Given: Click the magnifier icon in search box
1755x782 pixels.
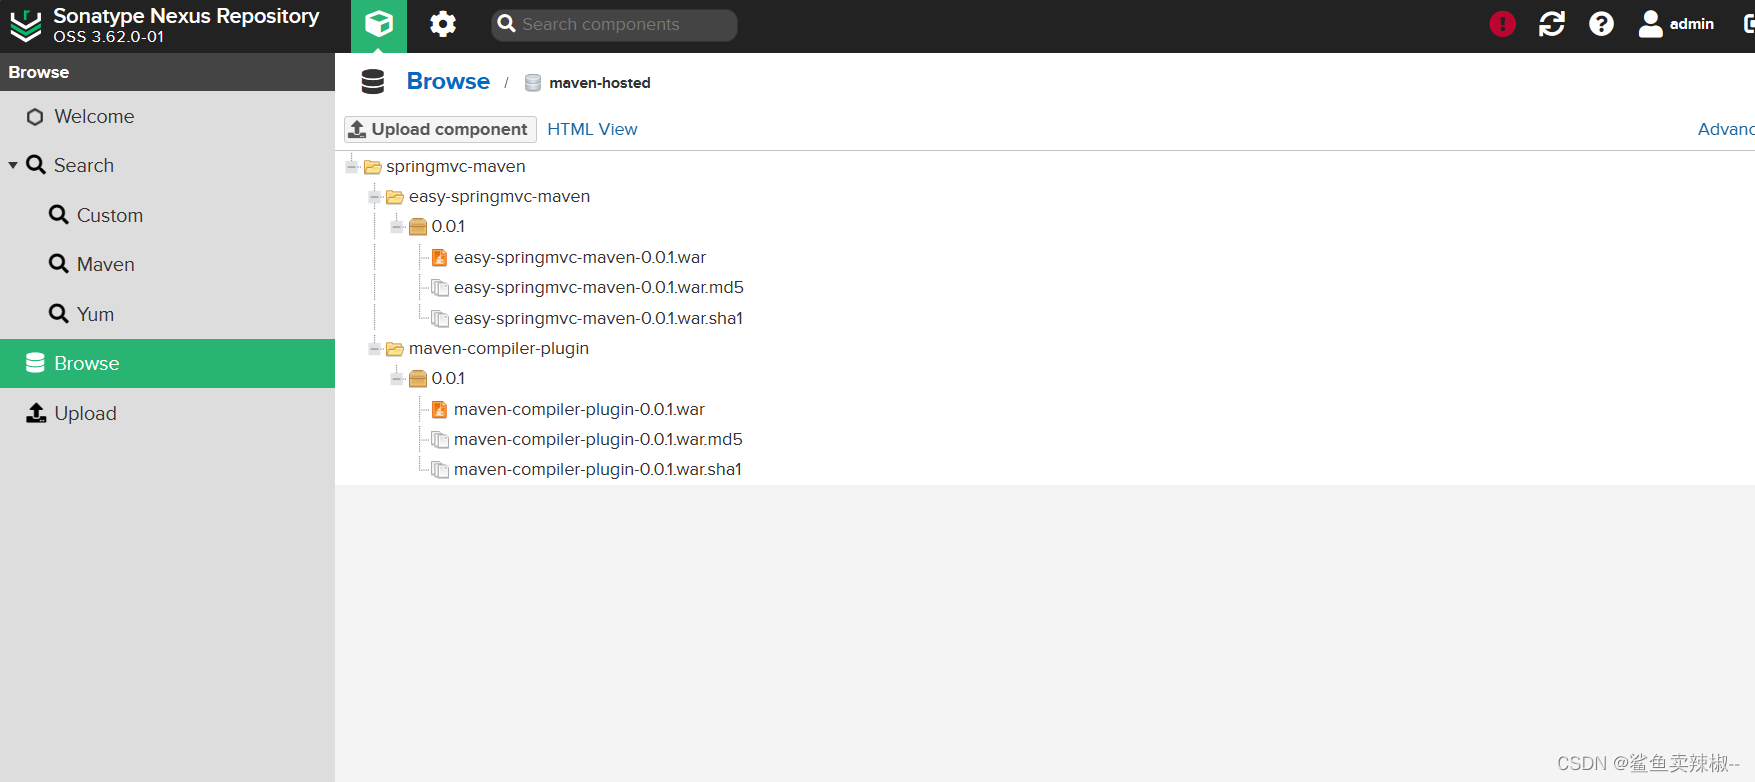Looking at the screenshot, I should (x=506, y=24).
